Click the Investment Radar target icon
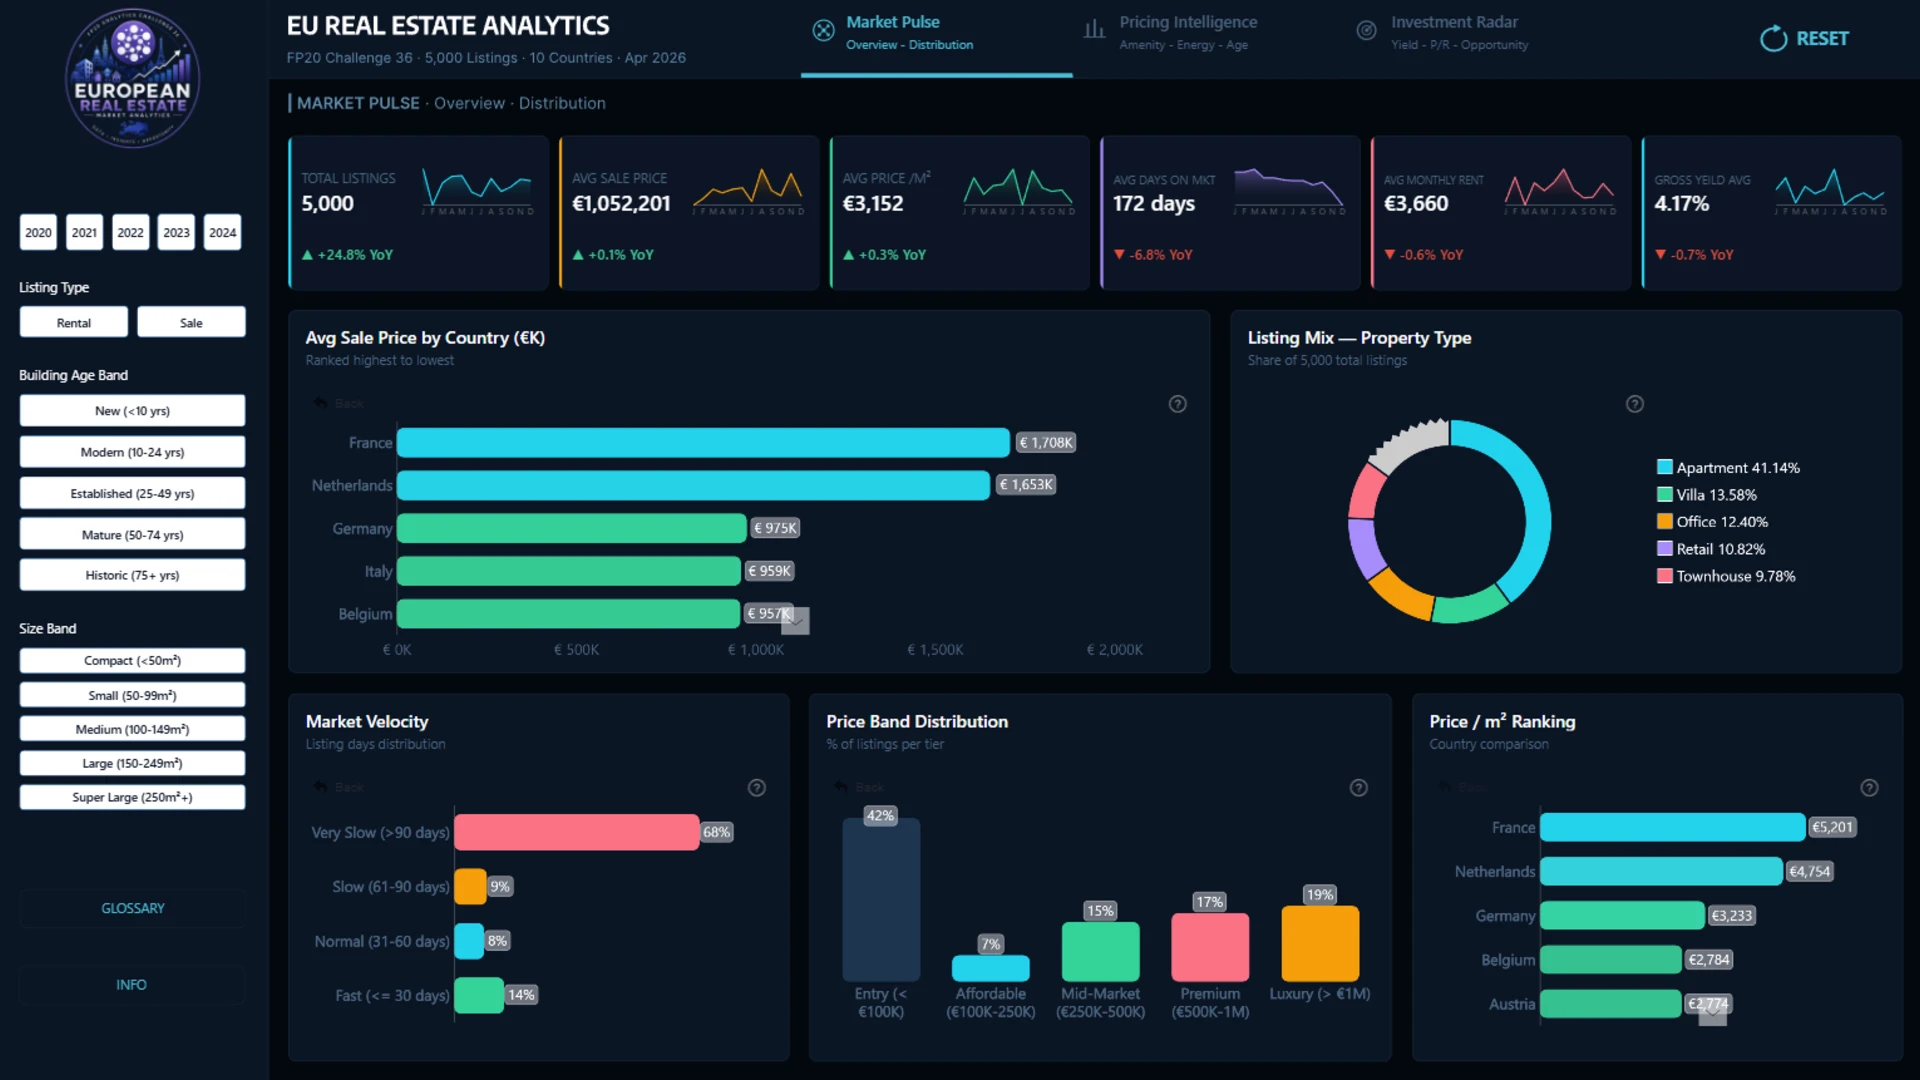The image size is (1920, 1080). (x=1365, y=31)
